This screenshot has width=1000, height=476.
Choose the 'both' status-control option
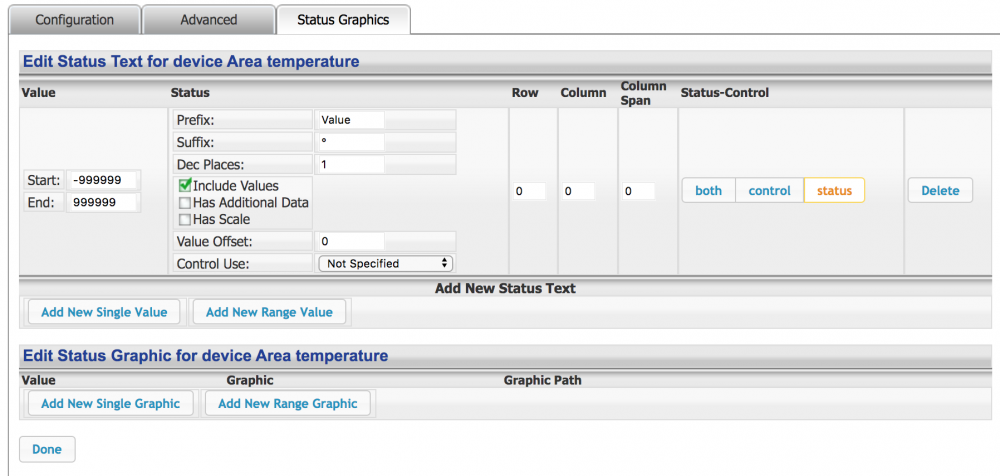708,191
